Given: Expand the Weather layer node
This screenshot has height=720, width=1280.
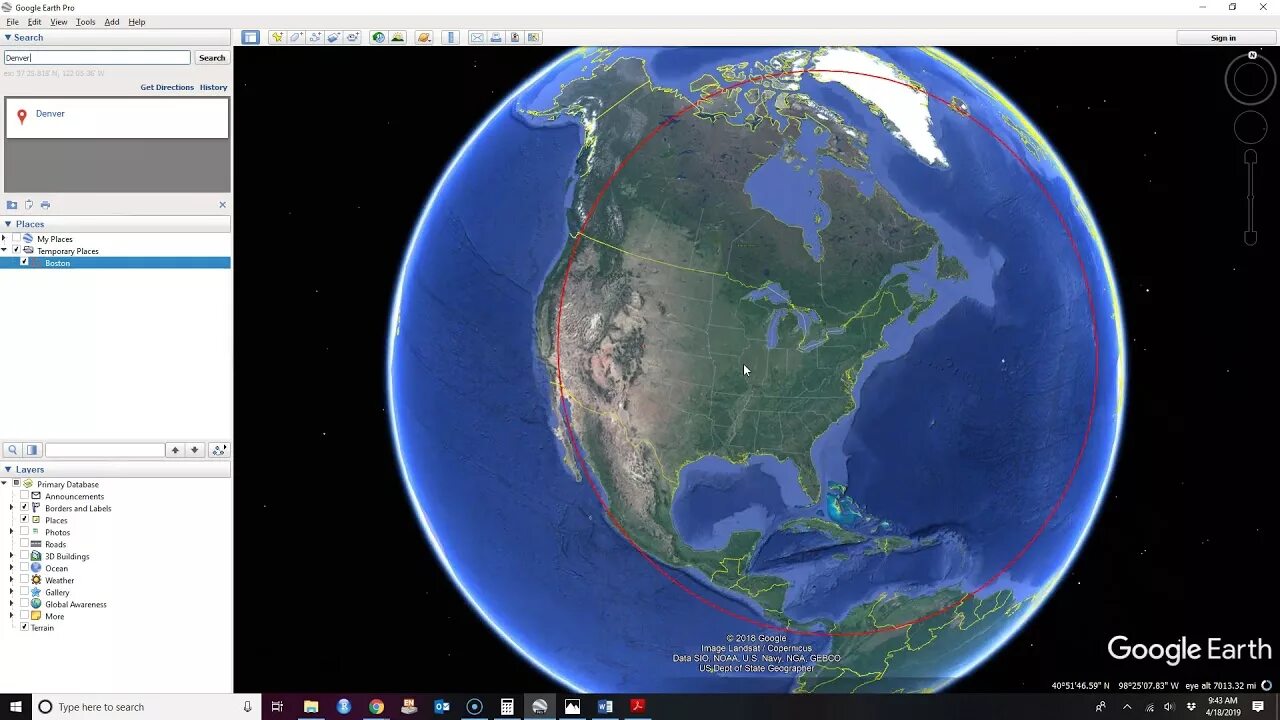Looking at the screenshot, I should pyautogui.click(x=12, y=580).
